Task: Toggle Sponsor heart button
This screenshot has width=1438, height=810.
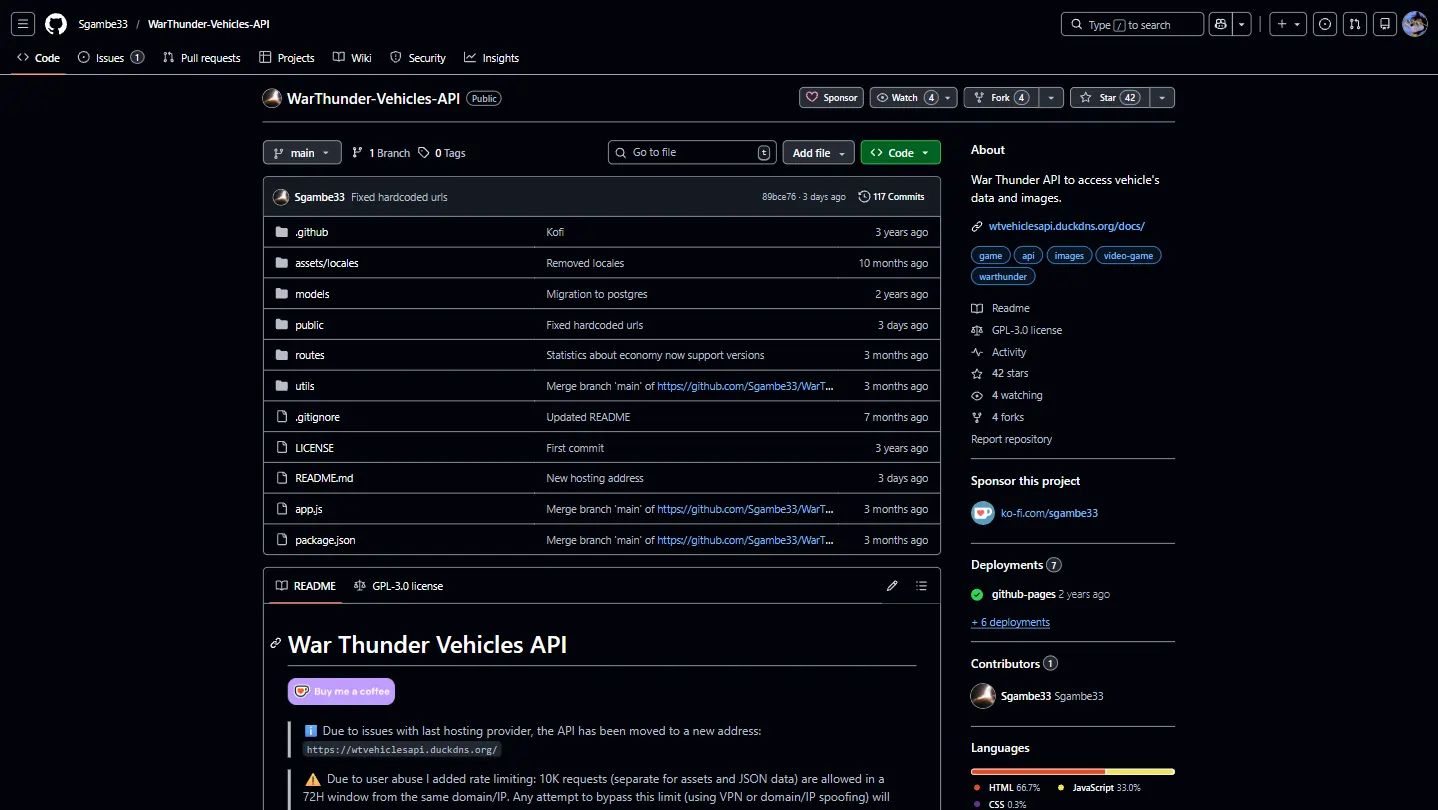Action: 830,98
